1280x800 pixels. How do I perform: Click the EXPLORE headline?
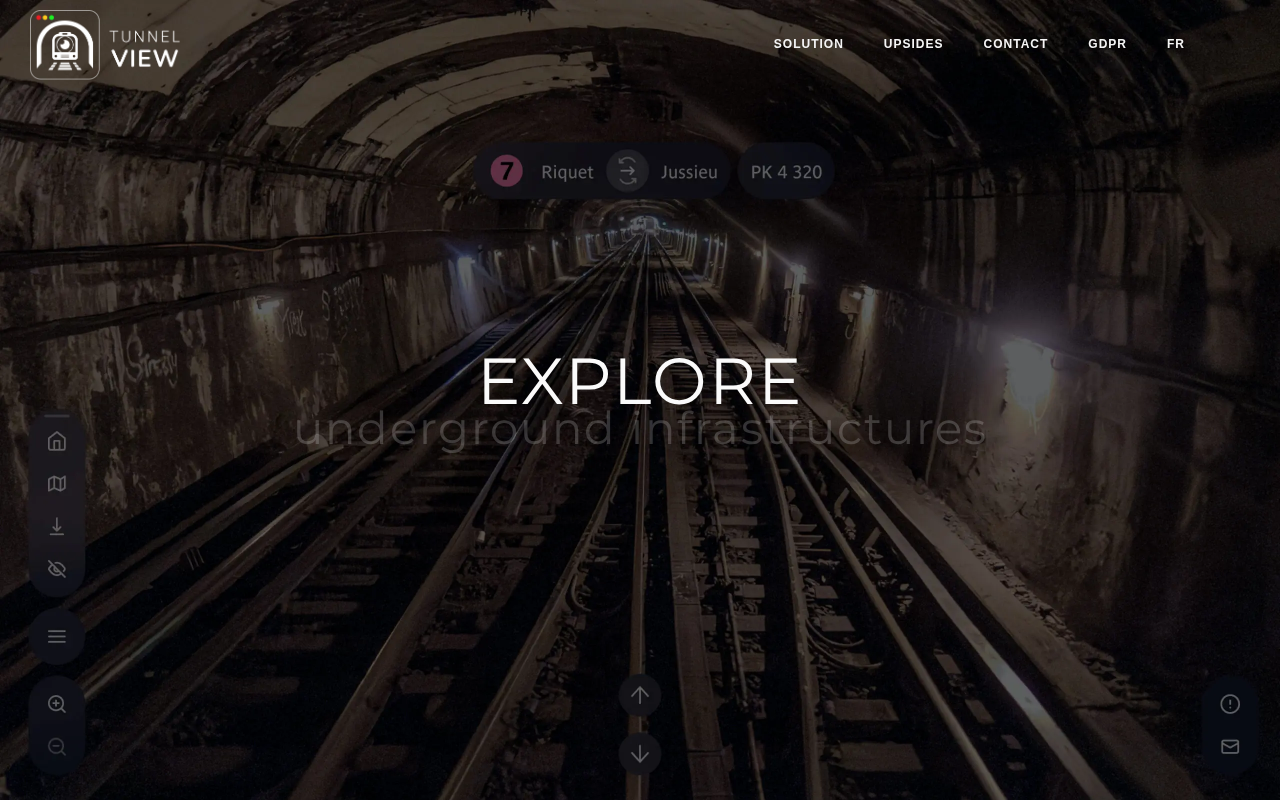pyautogui.click(x=640, y=381)
